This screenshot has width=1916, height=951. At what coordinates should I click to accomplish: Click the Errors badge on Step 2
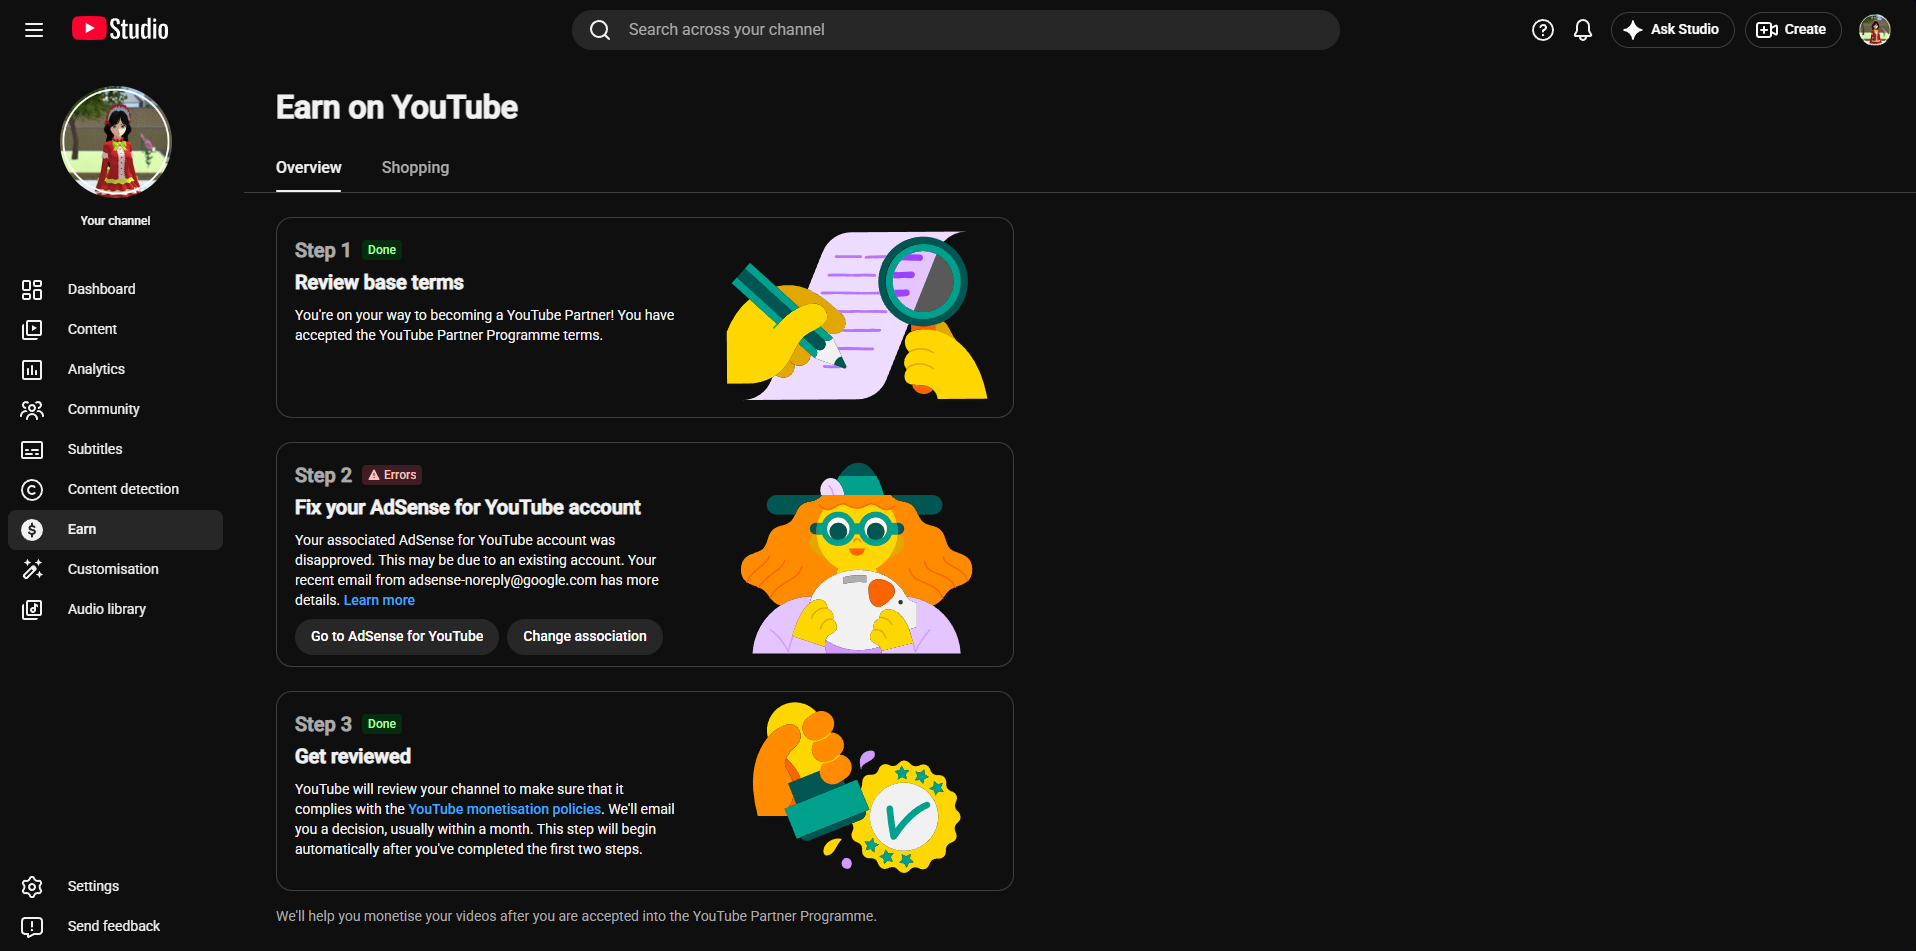[x=392, y=475]
